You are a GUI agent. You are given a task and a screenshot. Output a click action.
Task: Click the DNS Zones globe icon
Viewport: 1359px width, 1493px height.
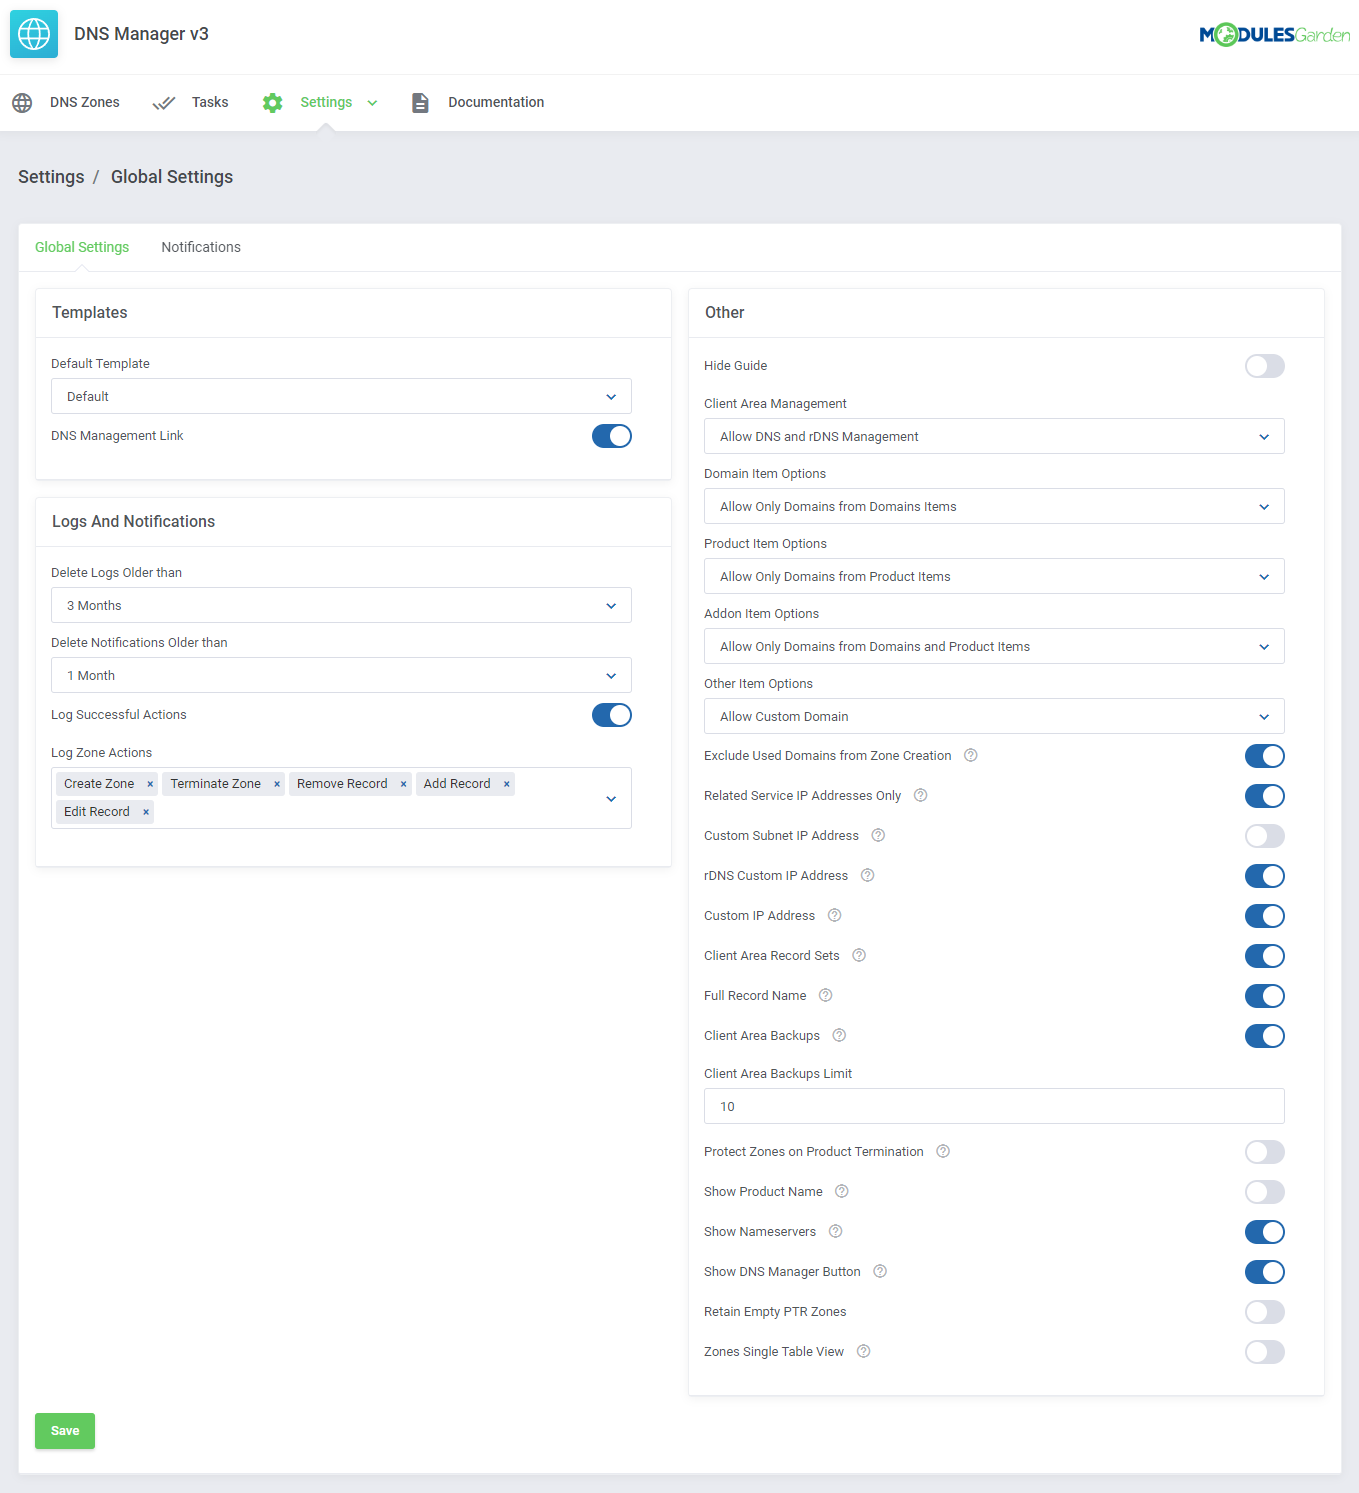(x=22, y=103)
